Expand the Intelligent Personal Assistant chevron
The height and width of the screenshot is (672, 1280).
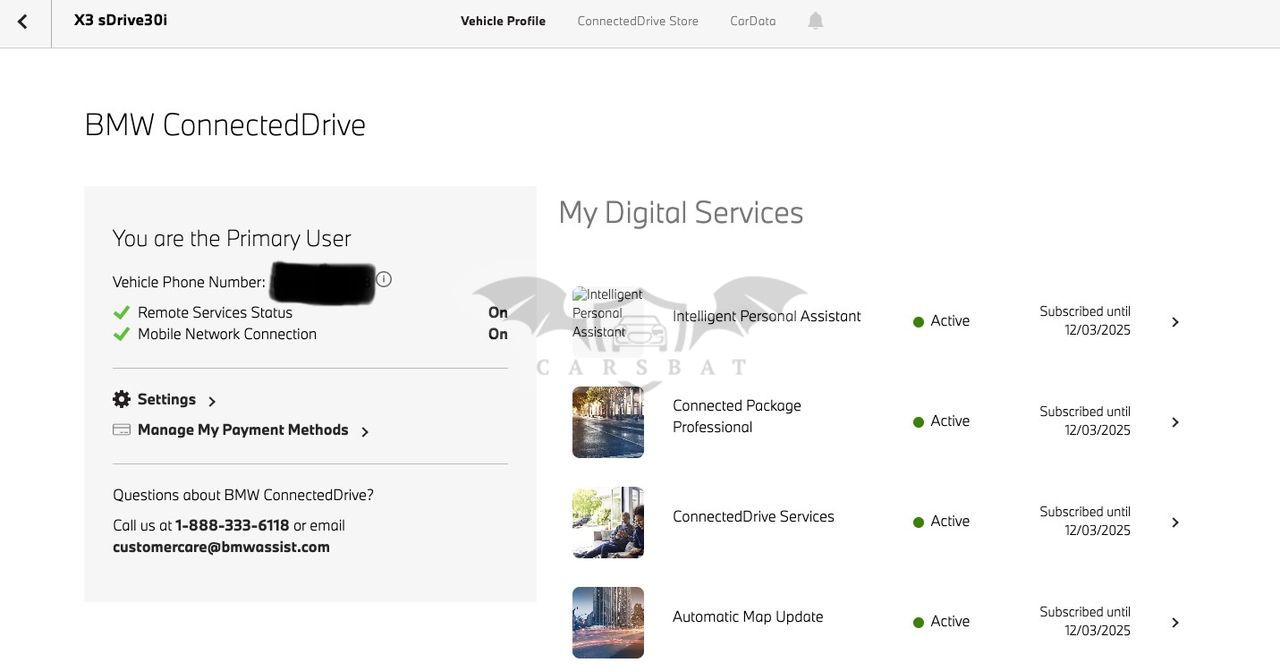1175,322
